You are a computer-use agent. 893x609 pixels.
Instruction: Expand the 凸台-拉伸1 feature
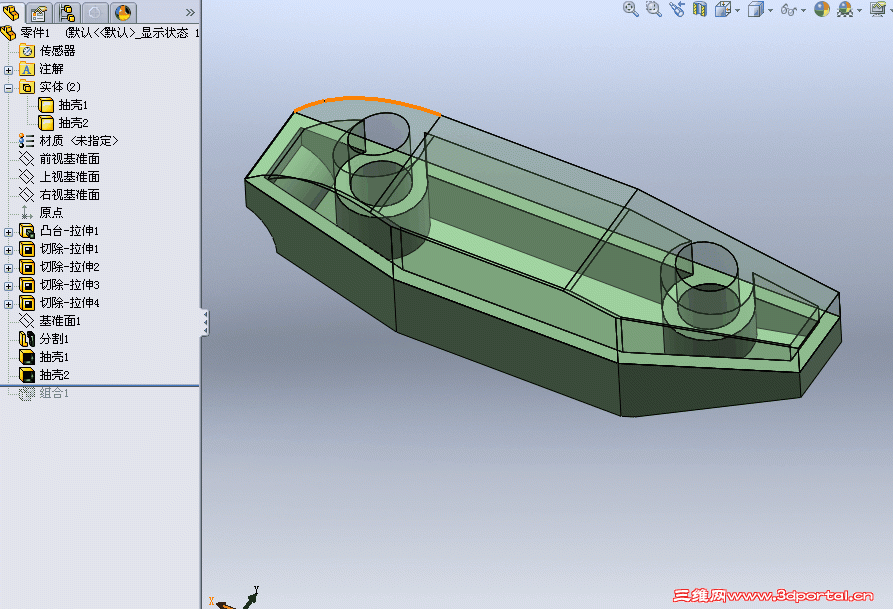pos(9,232)
